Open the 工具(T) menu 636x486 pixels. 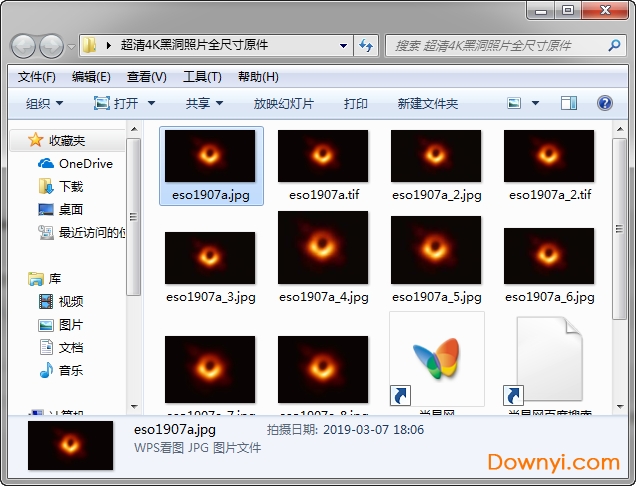[201, 77]
